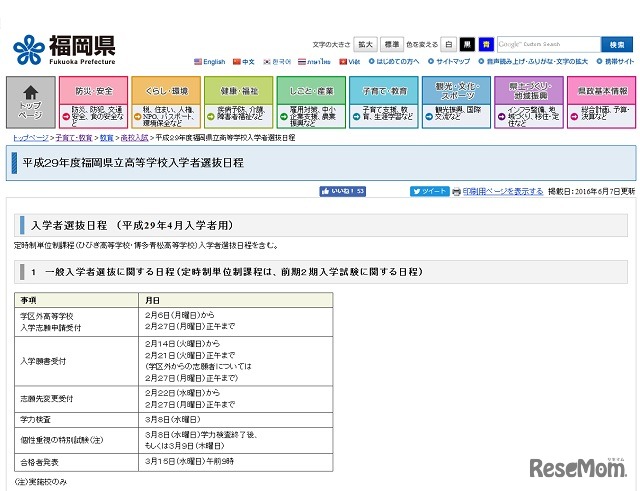
Task: Click the Chinese flag icon beside 中文
Action: [x=237, y=62]
